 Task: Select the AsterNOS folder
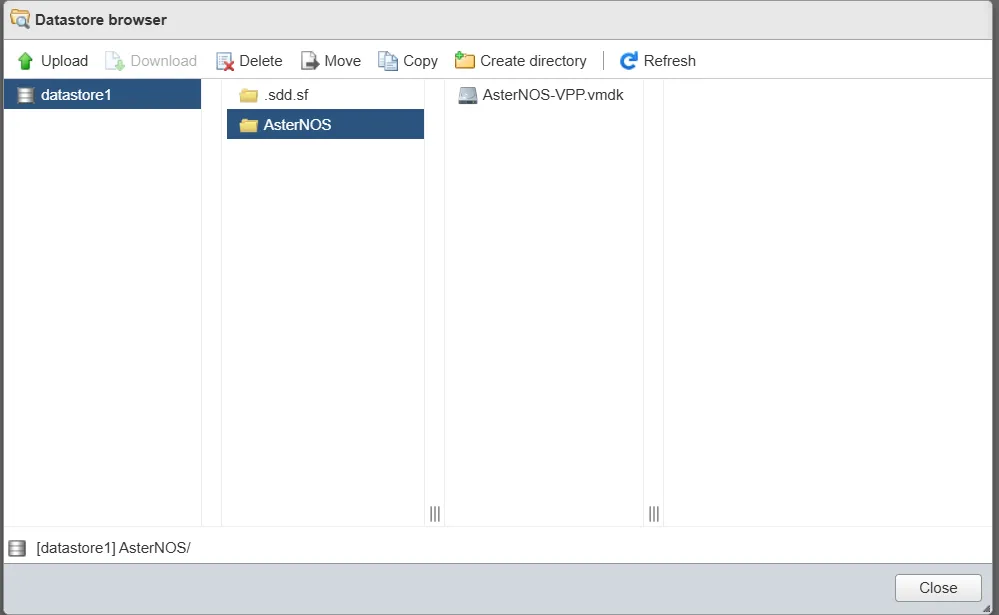coord(297,125)
